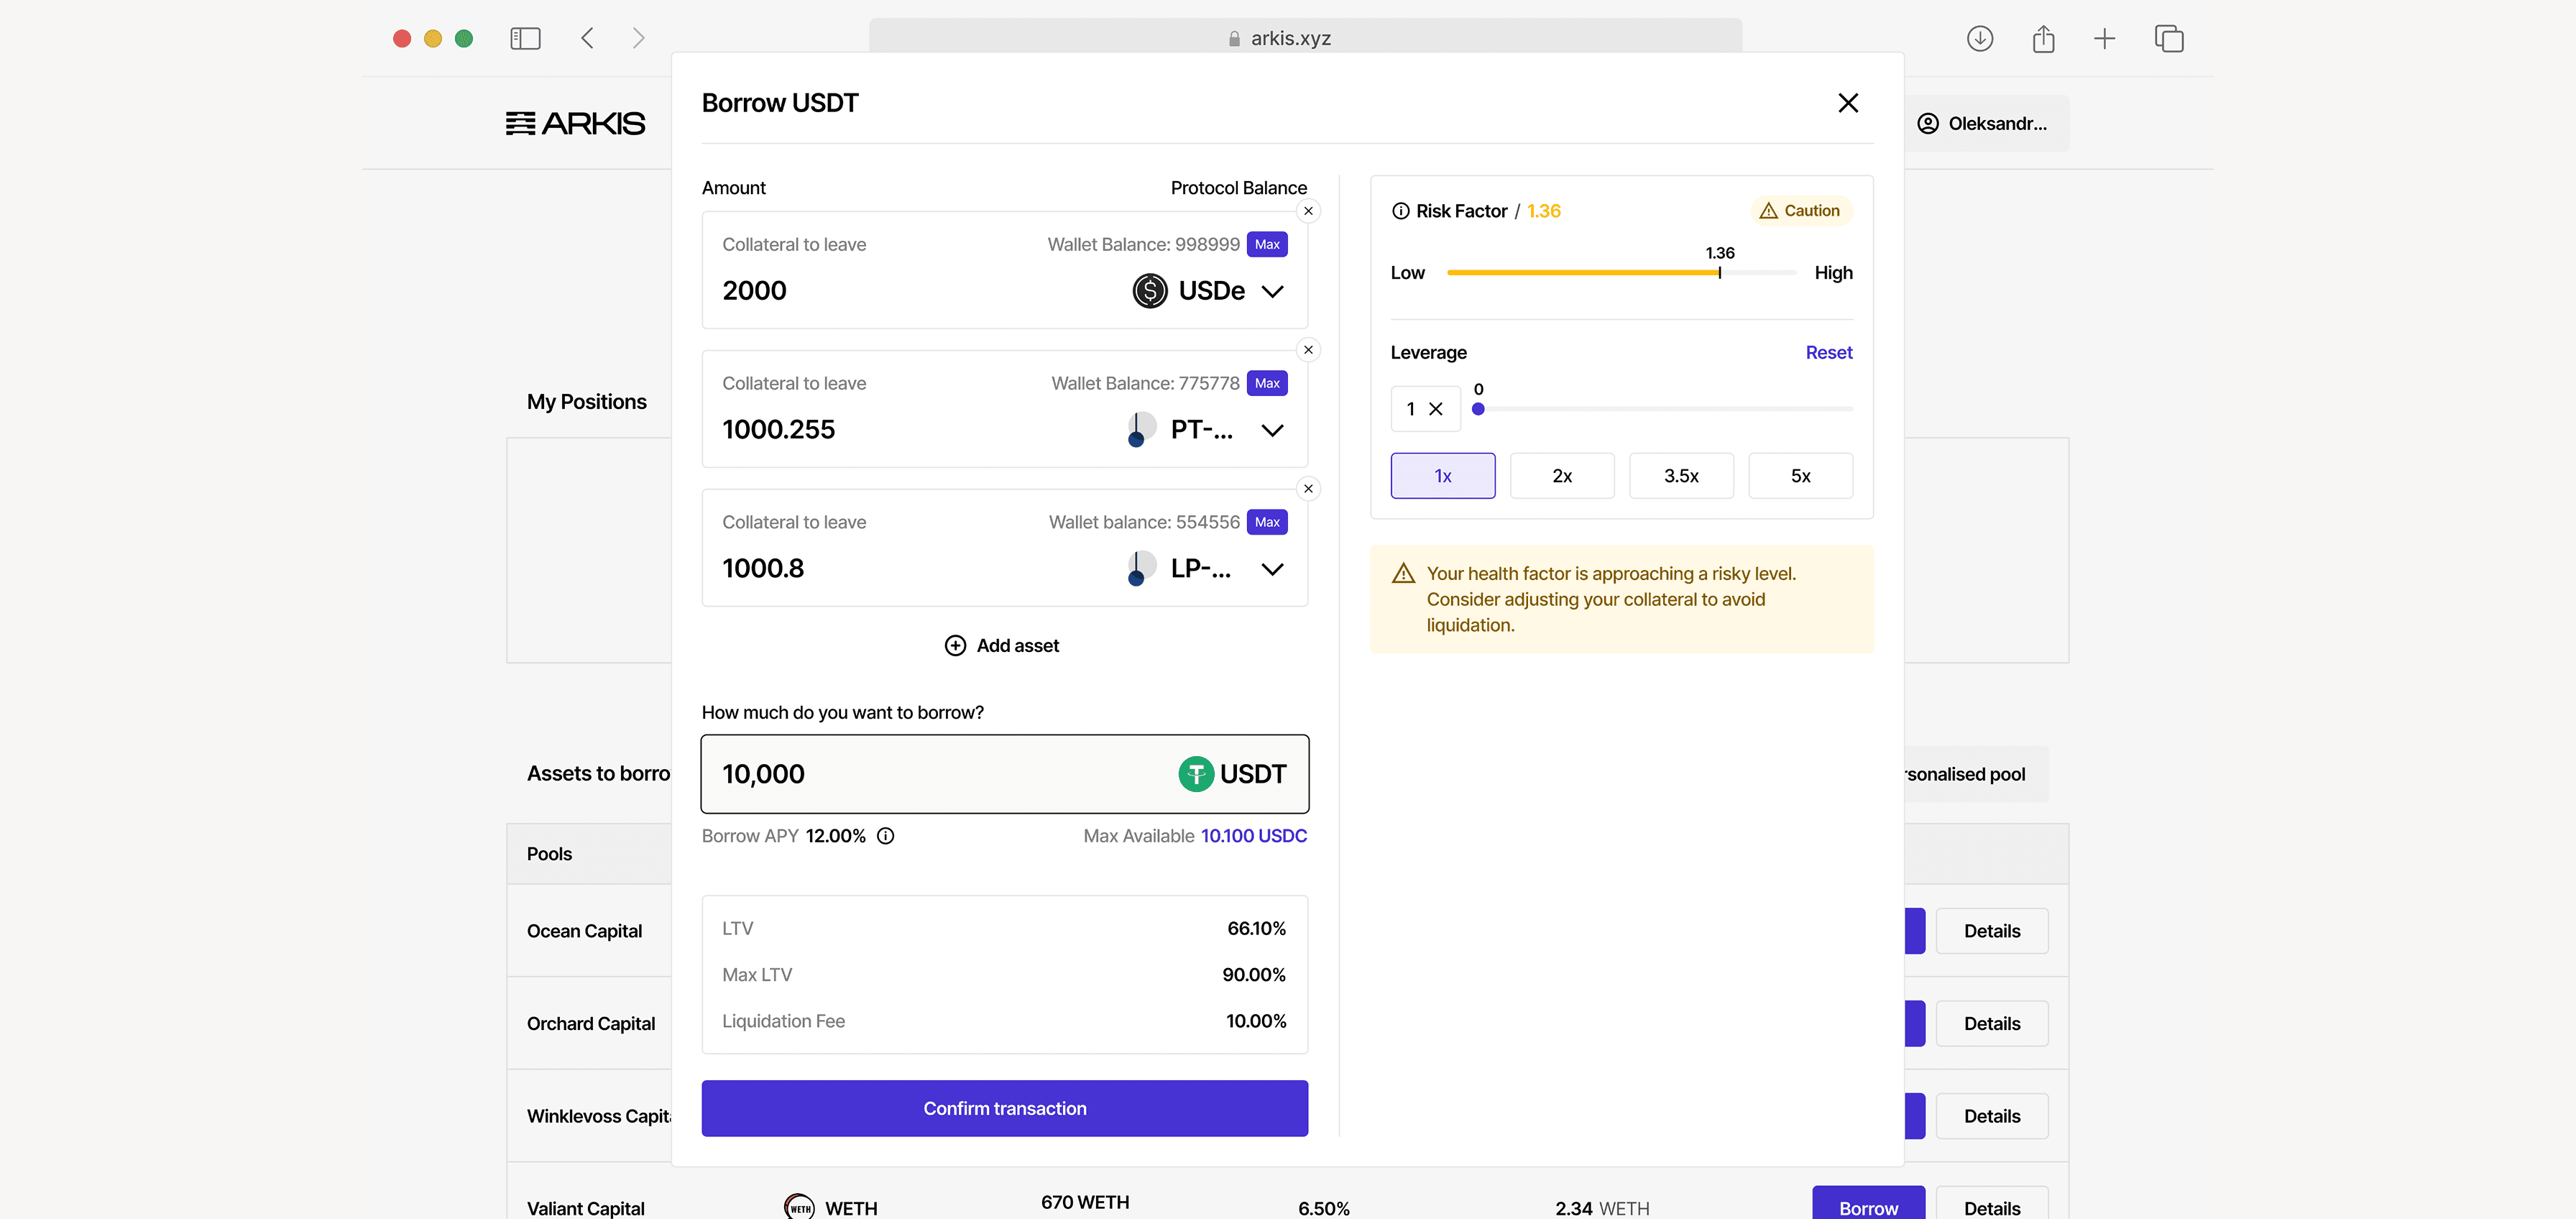This screenshot has width=2576, height=1219.
Task: Click the Orchard Capital pool name
Action: point(591,1024)
